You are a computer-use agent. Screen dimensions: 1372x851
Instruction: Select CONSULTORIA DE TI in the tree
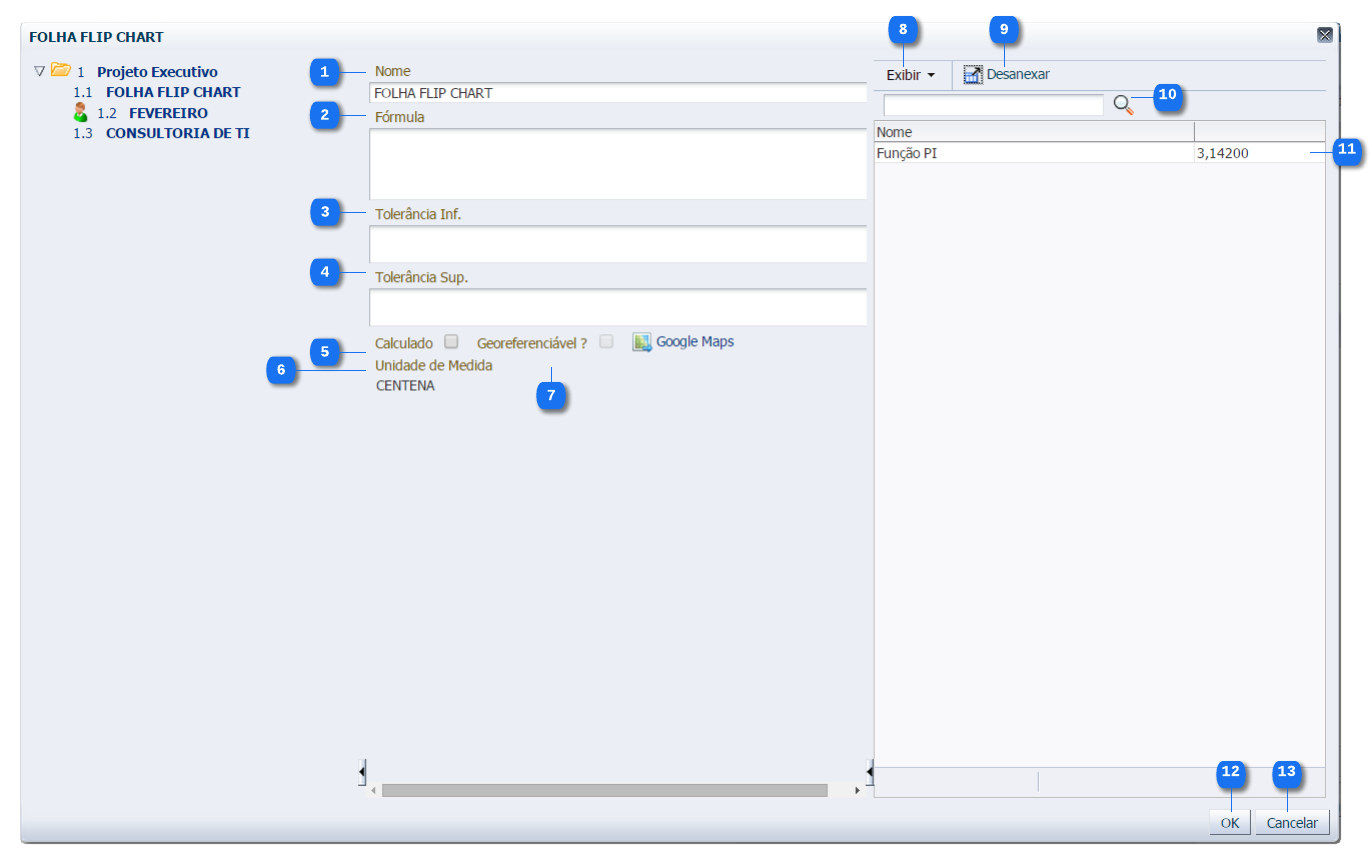click(x=178, y=133)
